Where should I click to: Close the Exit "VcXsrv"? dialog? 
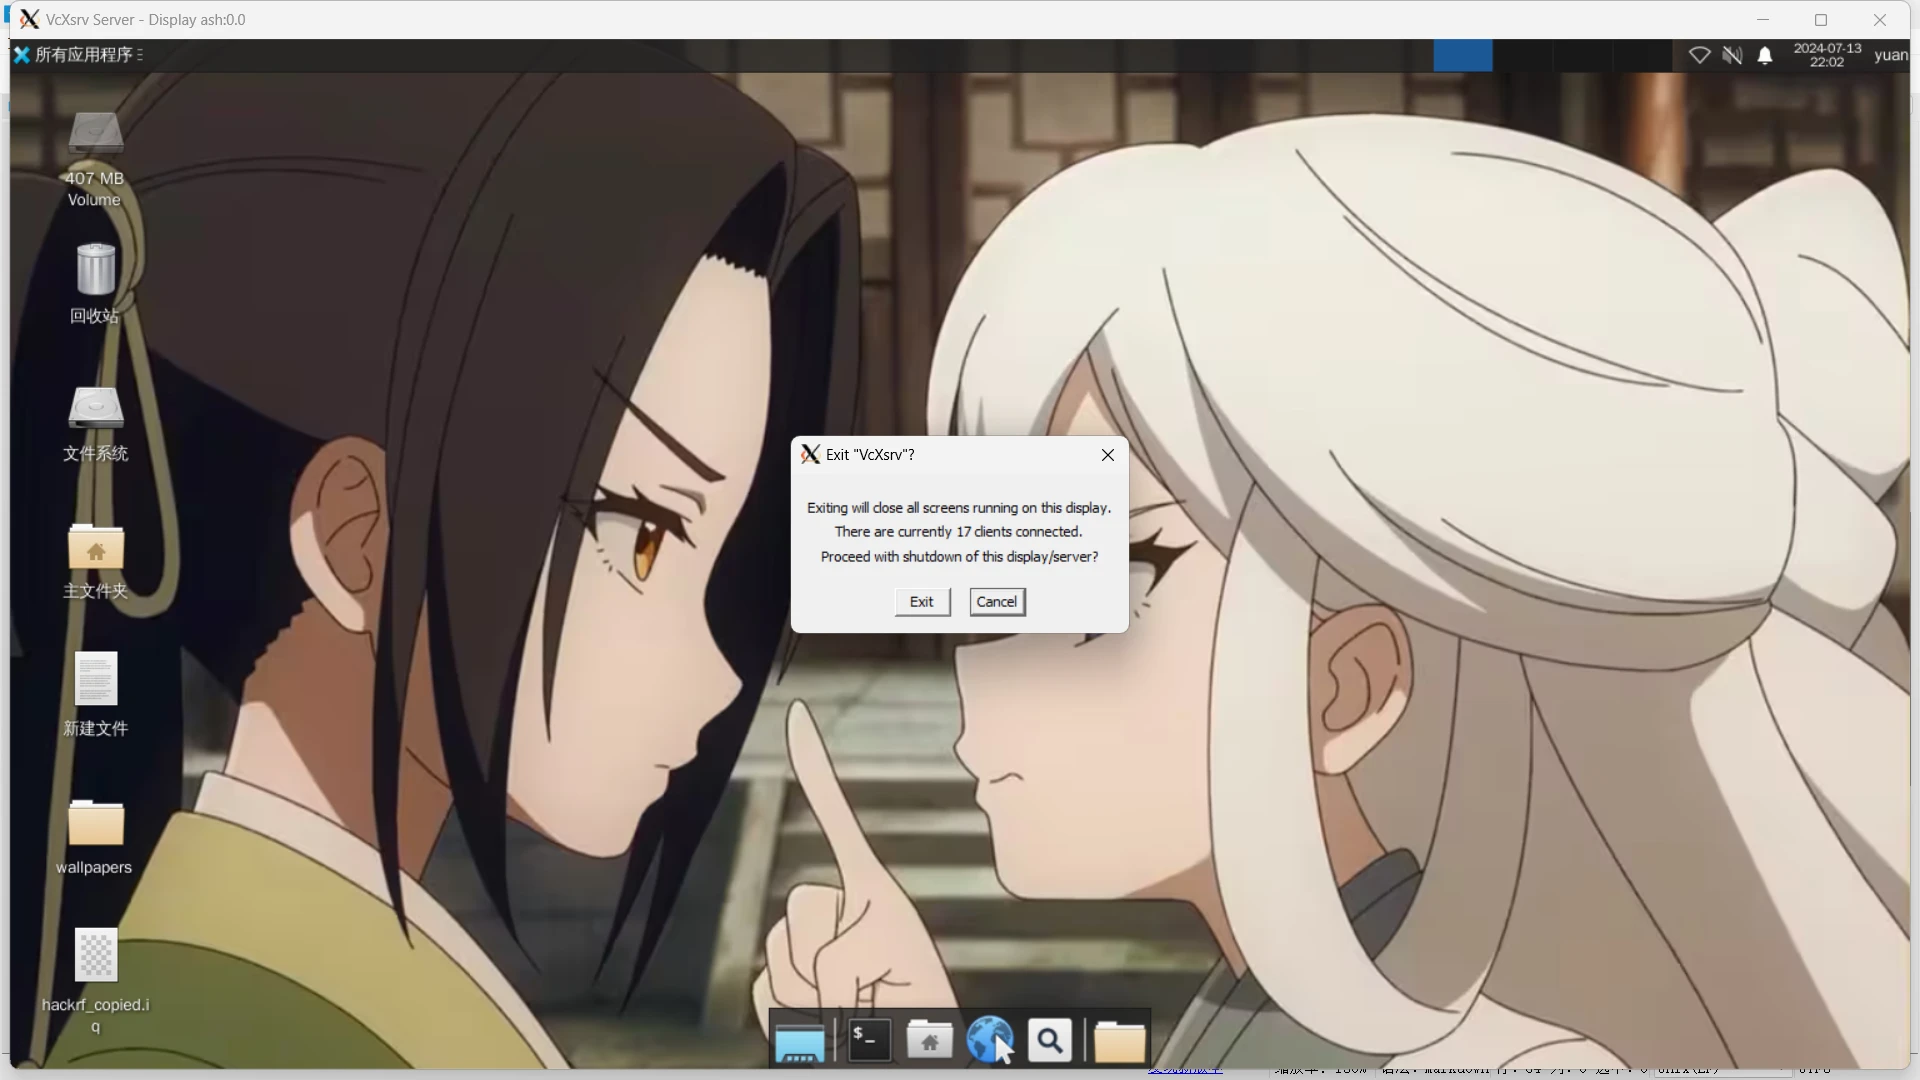click(1108, 455)
